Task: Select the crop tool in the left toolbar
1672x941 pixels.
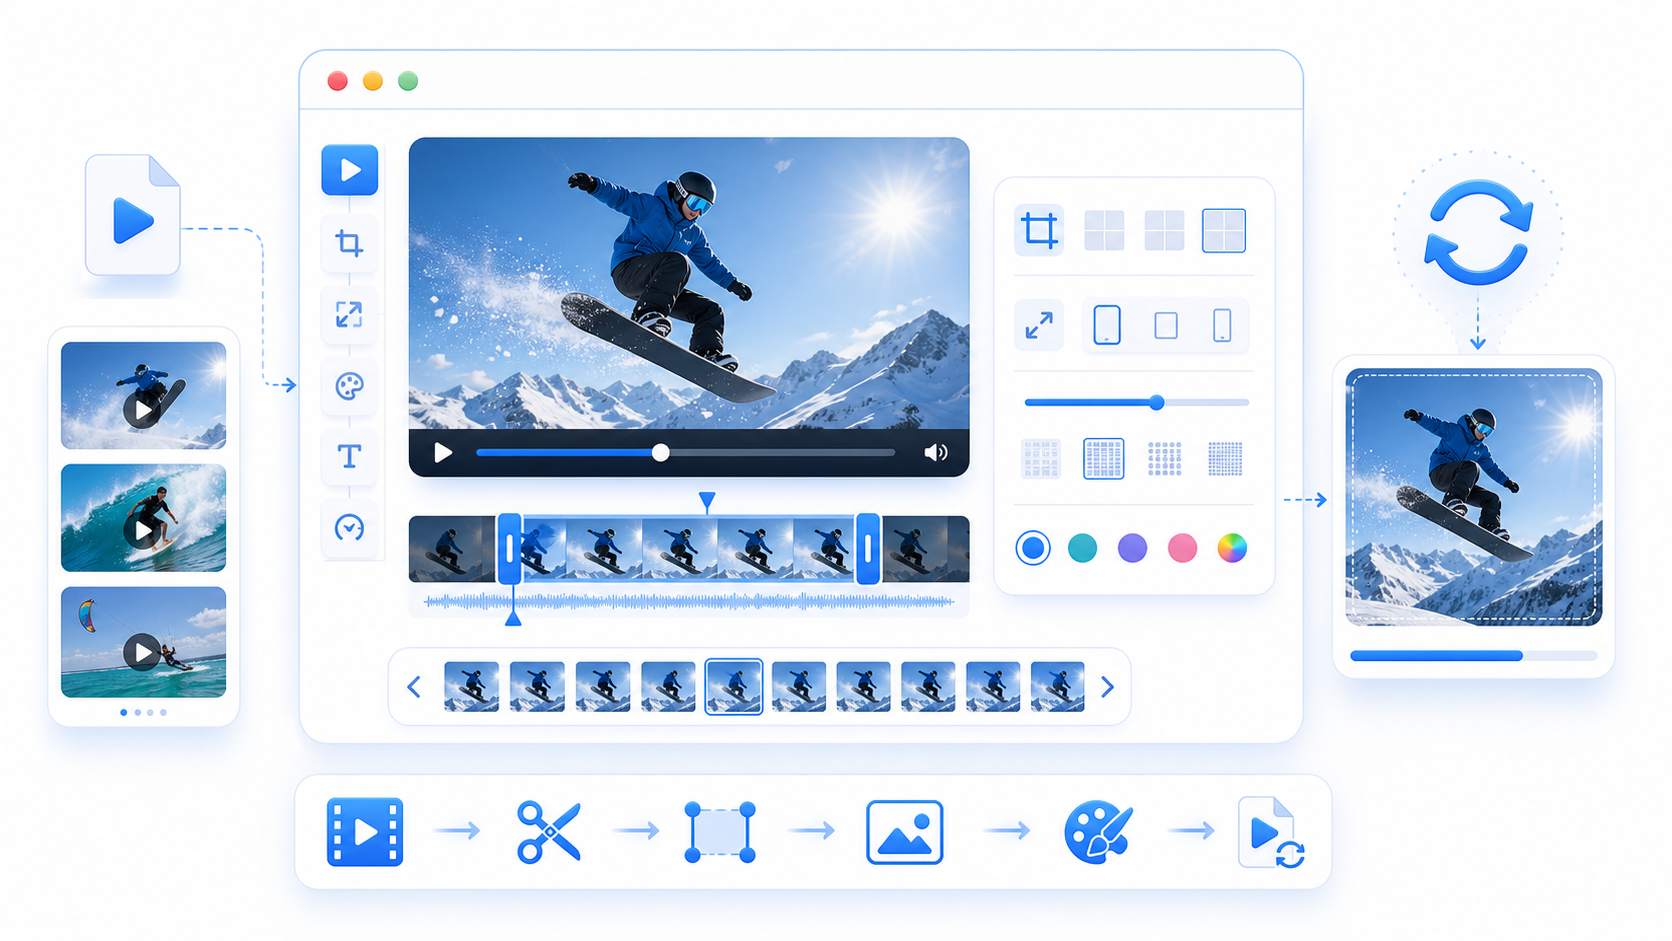Action: 349,243
